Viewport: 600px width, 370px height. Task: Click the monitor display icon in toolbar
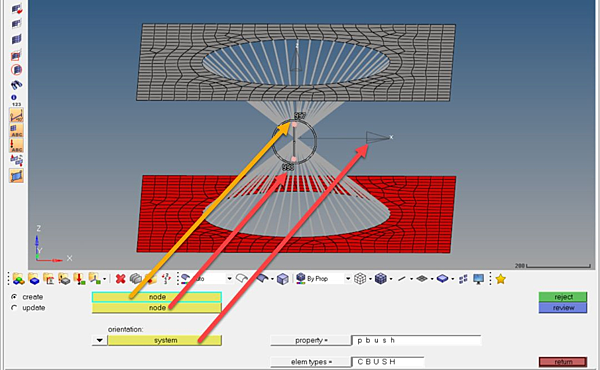pyautogui.click(x=478, y=279)
